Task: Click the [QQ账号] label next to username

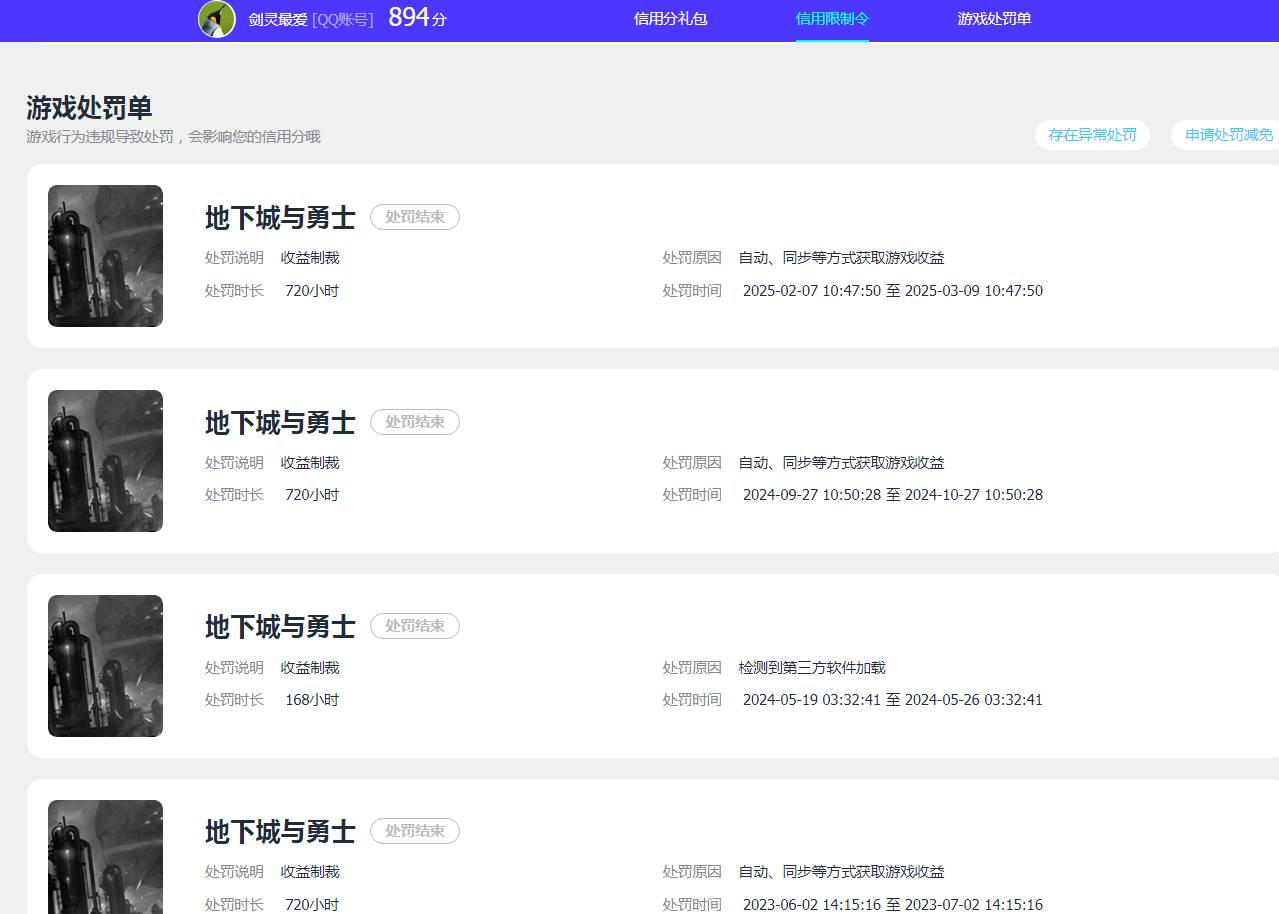Action: point(341,20)
